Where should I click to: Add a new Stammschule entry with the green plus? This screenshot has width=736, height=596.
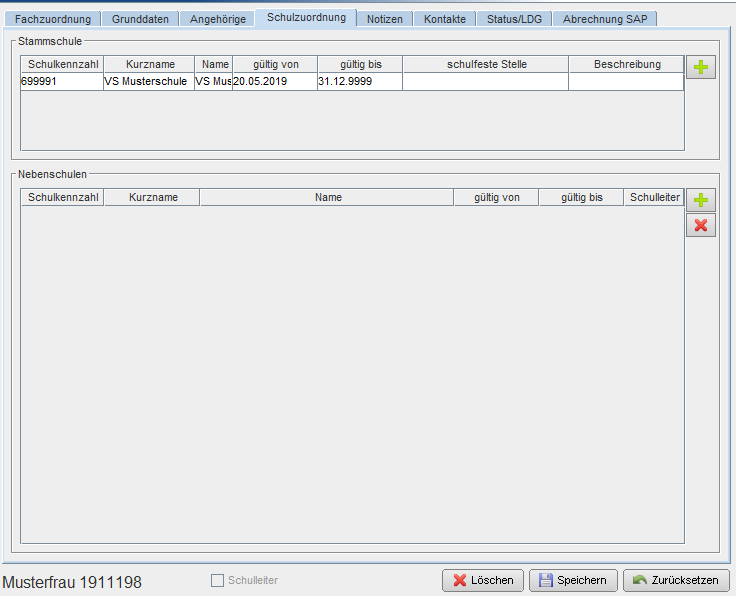point(701,67)
